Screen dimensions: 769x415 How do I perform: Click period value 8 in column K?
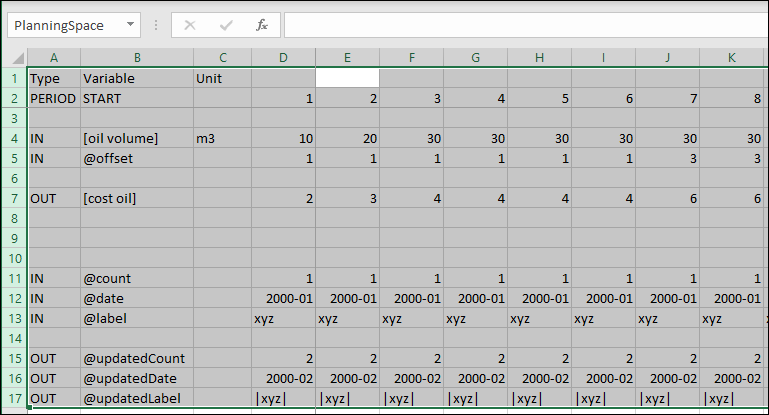(x=731, y=99)
